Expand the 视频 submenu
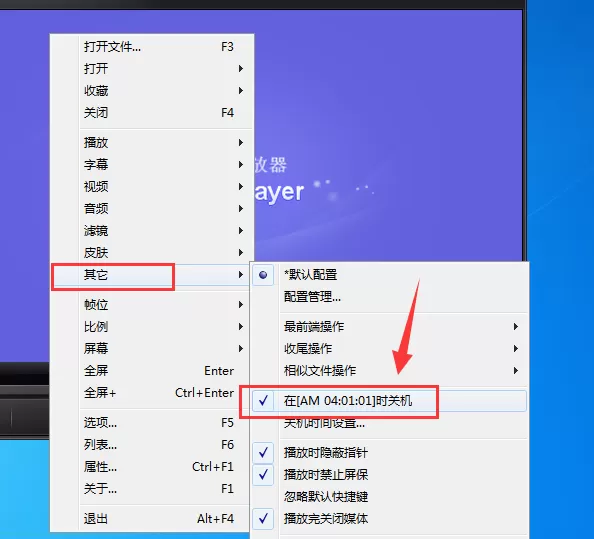594x539 pixels. coord(152,186)
